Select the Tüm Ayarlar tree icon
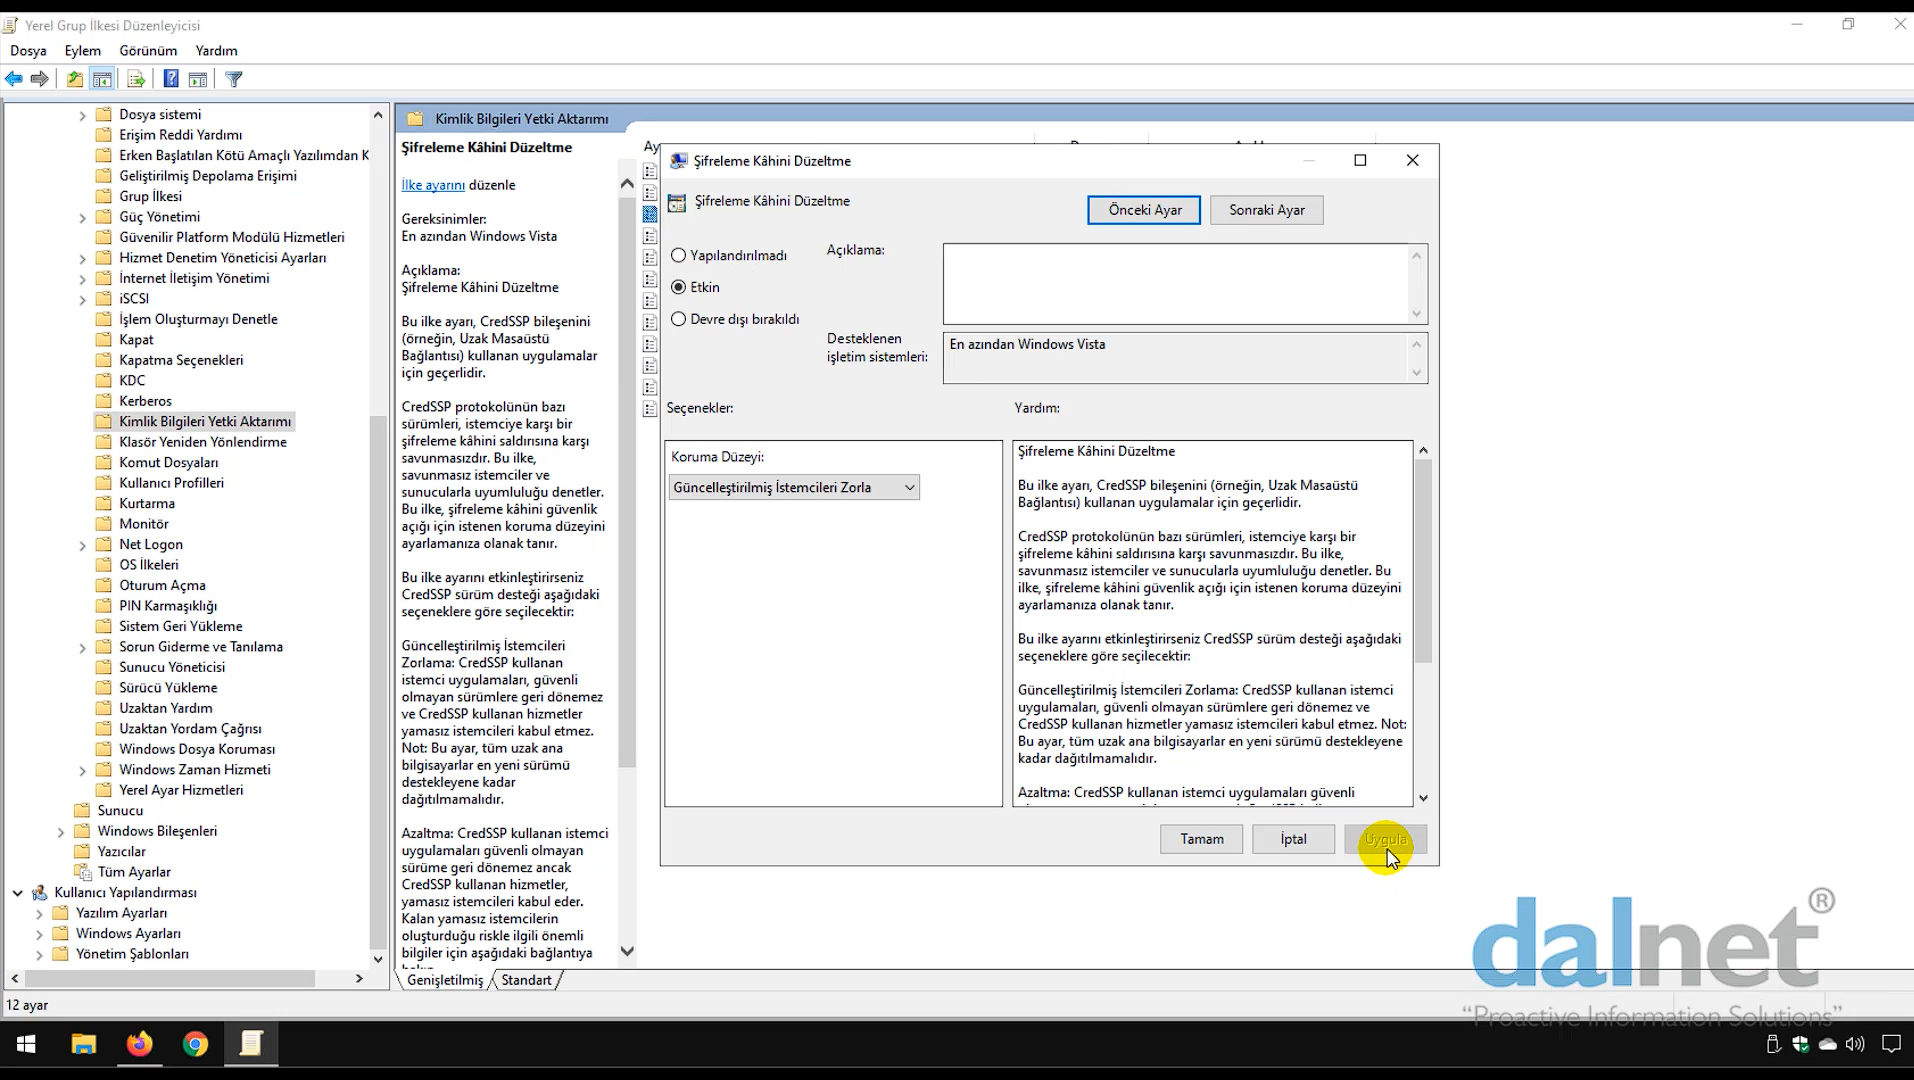 pyautogui.click(x=83, y=872)
